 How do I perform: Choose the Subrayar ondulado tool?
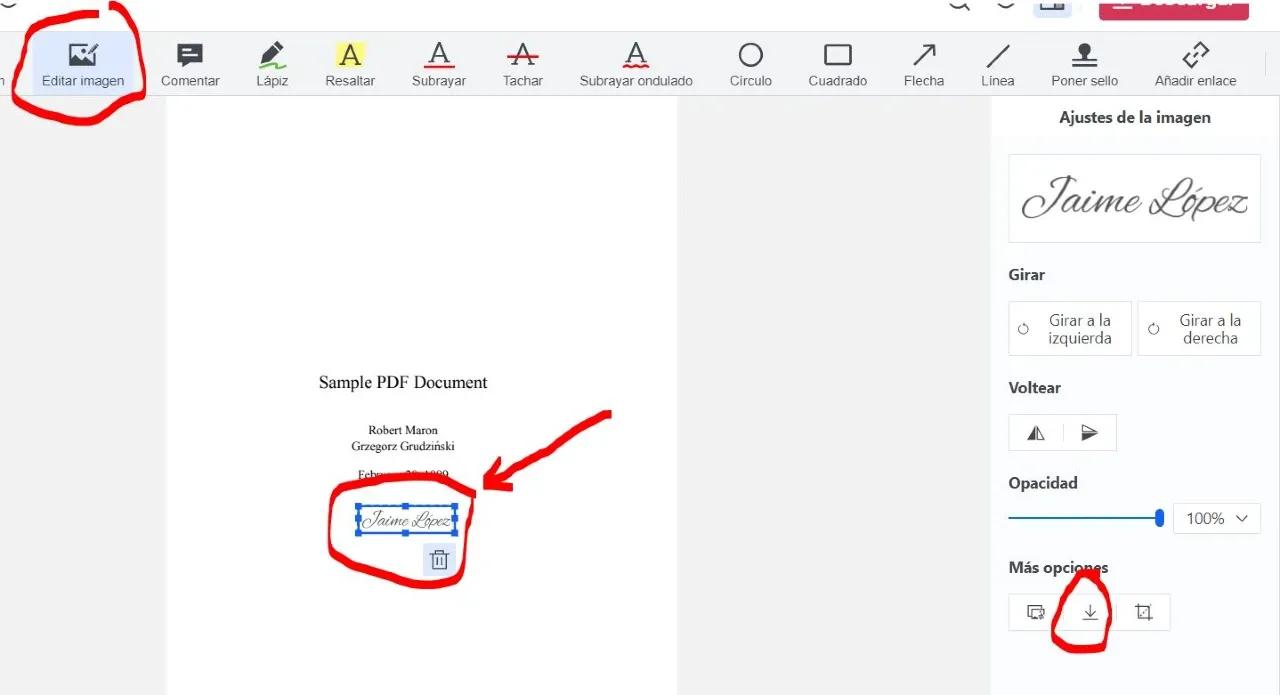coord(636,64)
